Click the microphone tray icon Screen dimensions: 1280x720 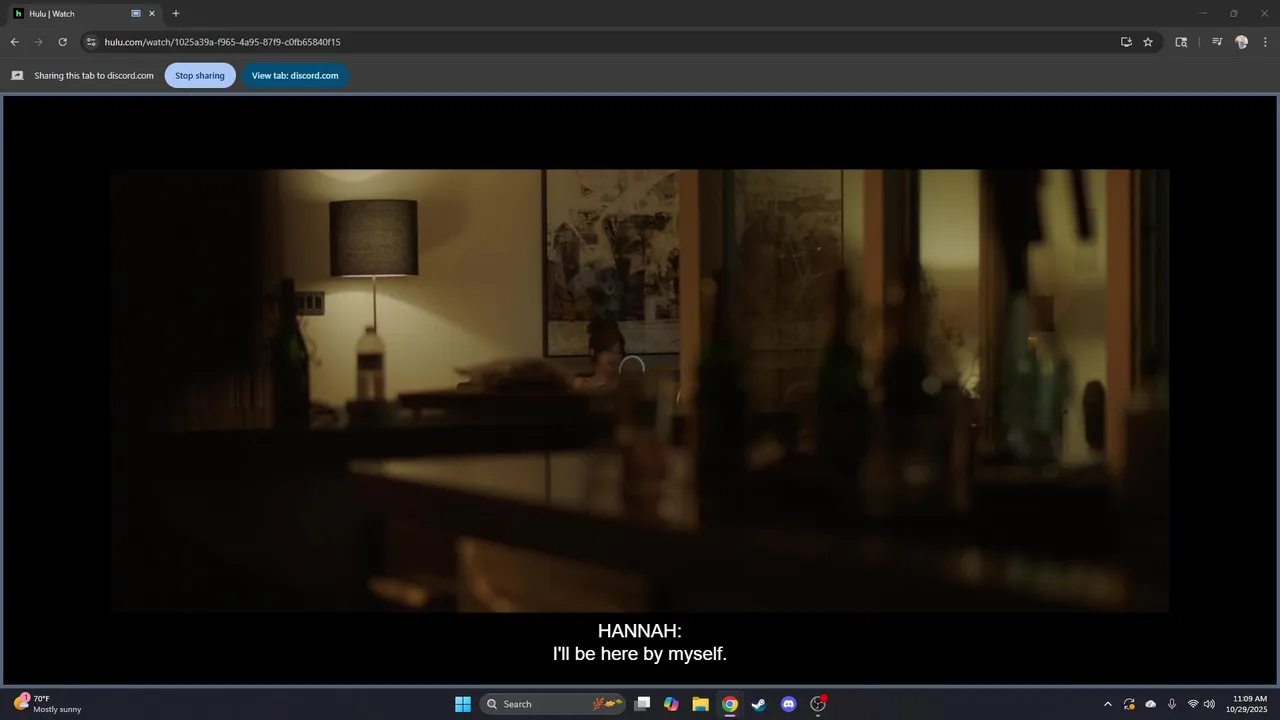[x=1171, y=704]
